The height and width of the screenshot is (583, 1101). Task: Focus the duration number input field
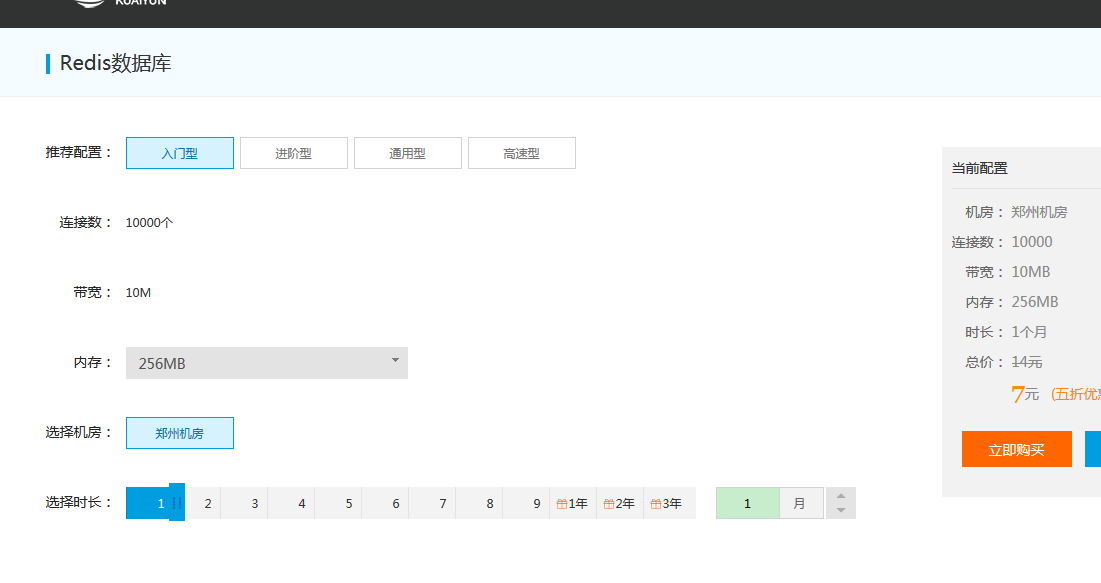pyautogui.click(x=748, y=504)
